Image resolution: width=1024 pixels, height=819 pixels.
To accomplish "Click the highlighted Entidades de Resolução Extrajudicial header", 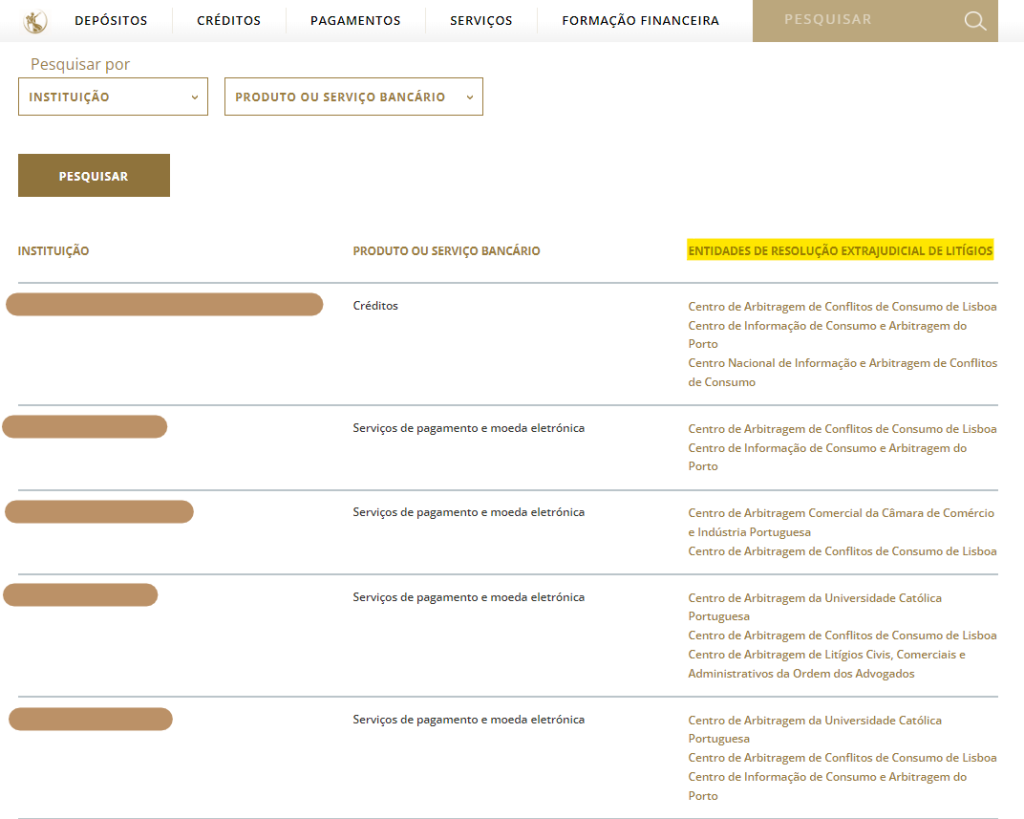I will coord(840,250).
